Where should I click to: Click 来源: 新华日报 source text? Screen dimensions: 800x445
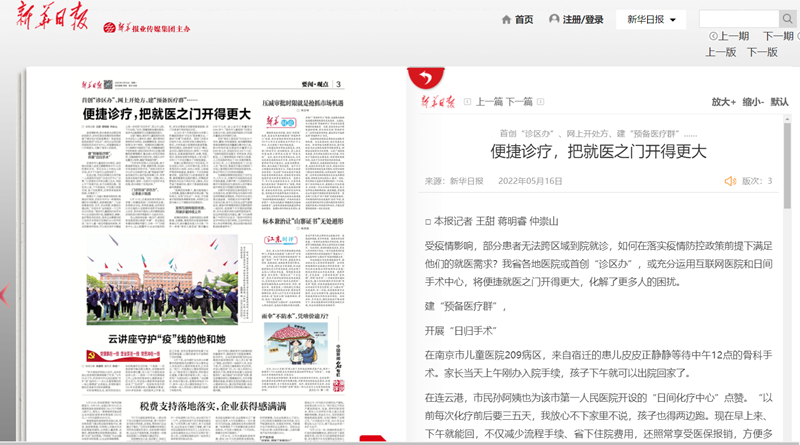(x=454, y=181)
